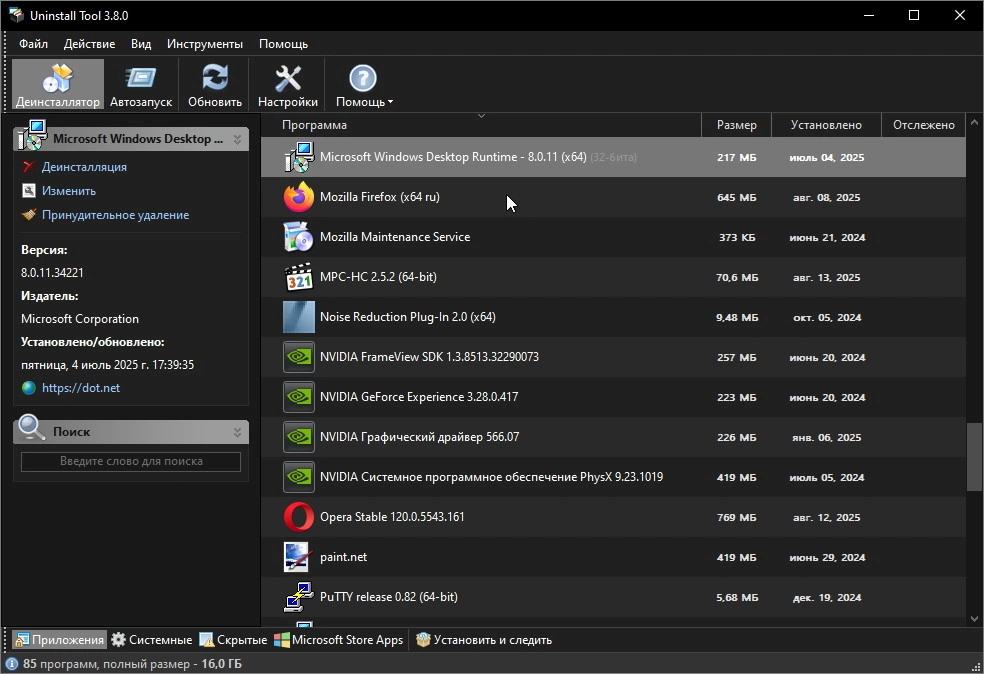Click the 645 МБ size cell
Screen dimensions: 984x674
coord(737,198)
